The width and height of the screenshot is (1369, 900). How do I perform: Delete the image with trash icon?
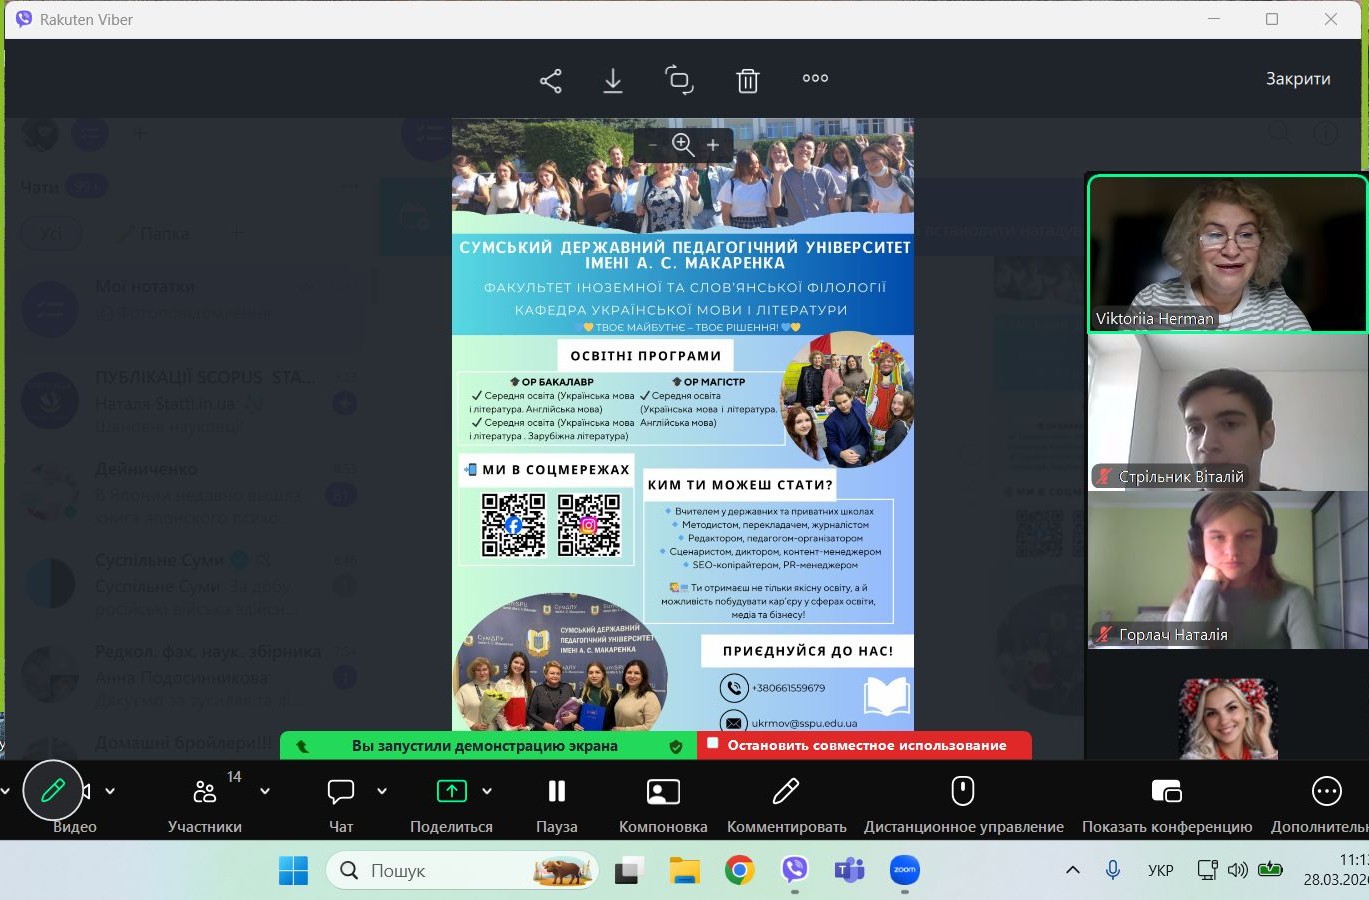(x=747, y=81)
